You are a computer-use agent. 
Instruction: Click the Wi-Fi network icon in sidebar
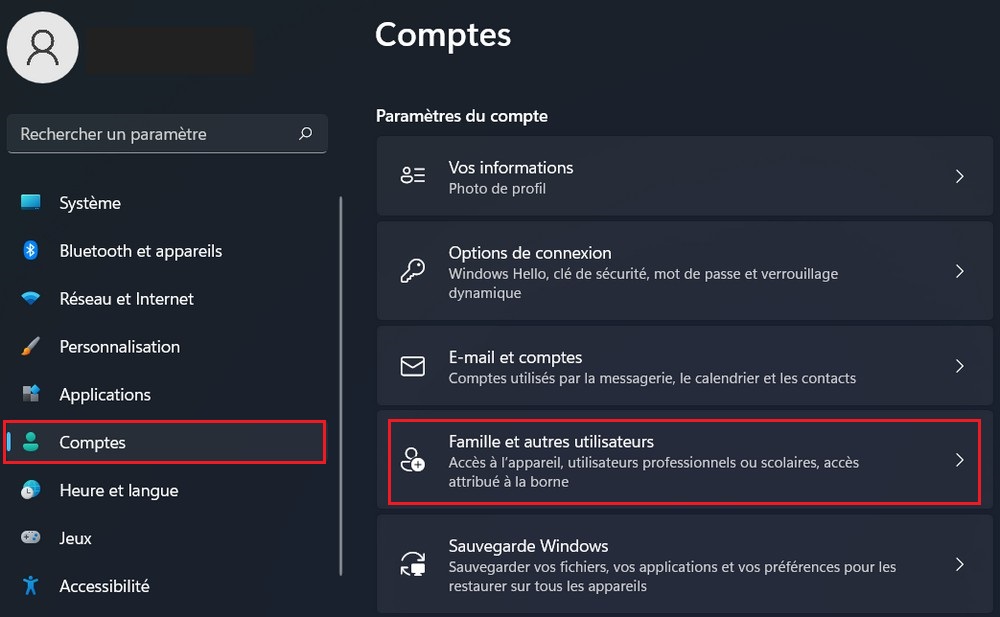pyautogui.click(x=31, y=299)
